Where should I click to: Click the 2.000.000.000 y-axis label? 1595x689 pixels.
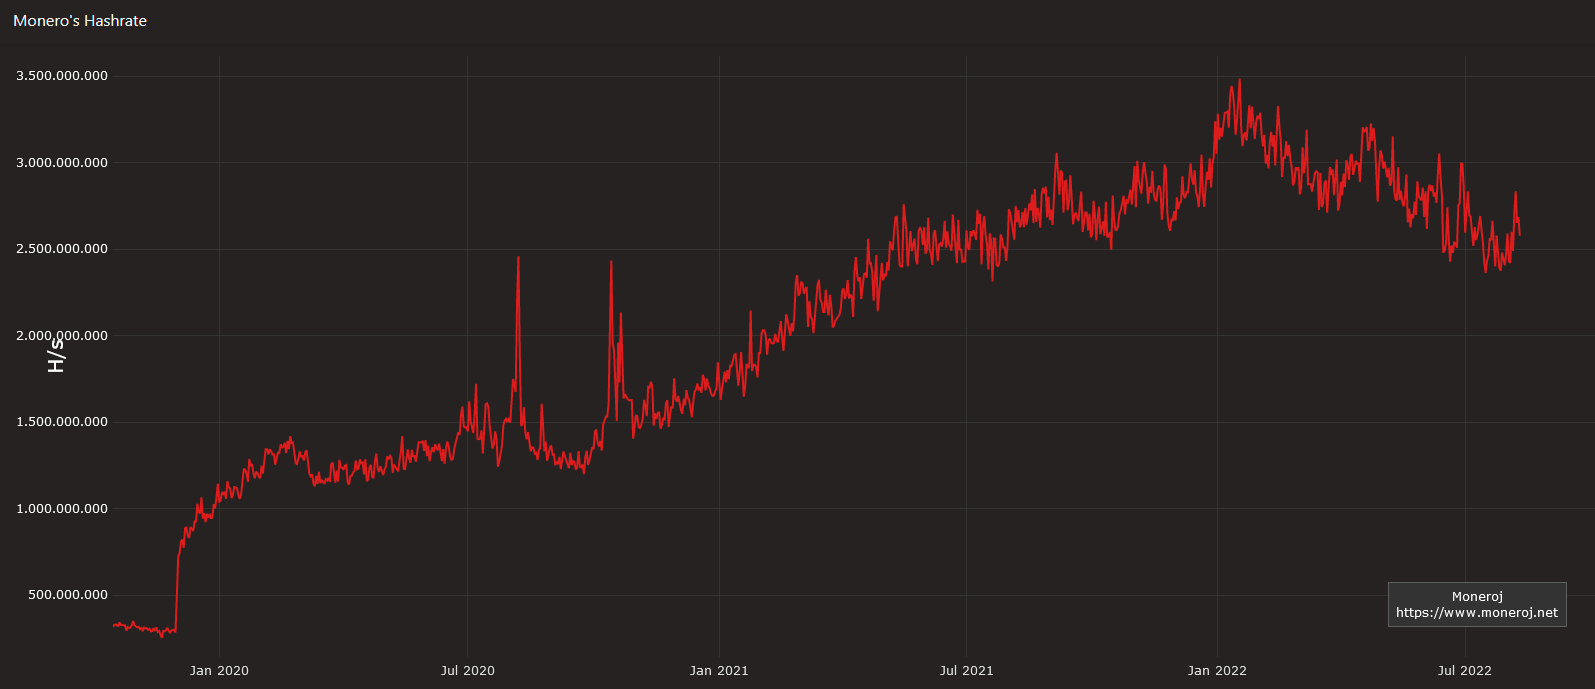[x=62, y=336]
